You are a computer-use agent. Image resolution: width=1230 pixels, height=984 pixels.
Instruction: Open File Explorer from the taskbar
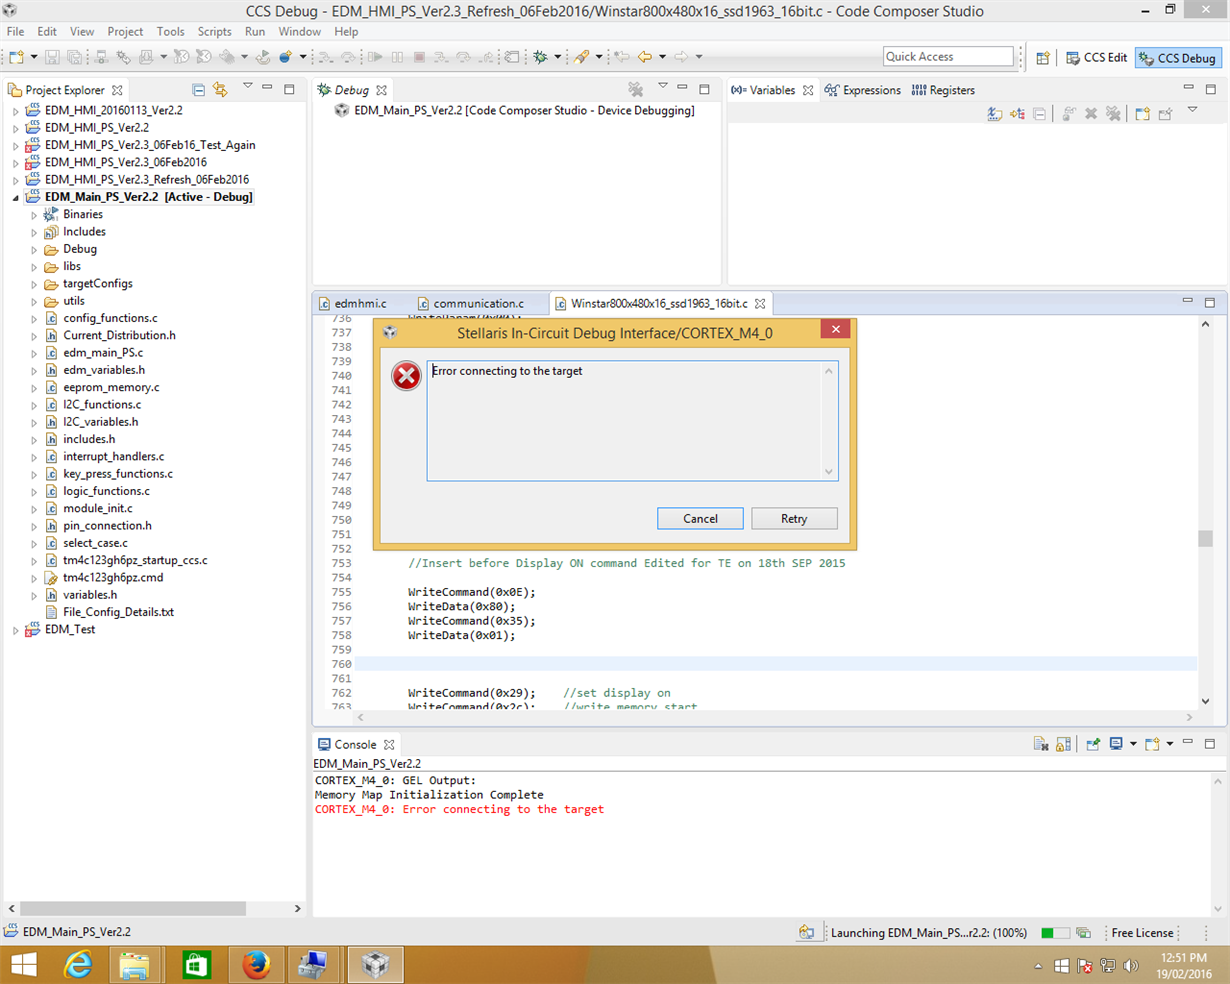(x=135, y=965)
